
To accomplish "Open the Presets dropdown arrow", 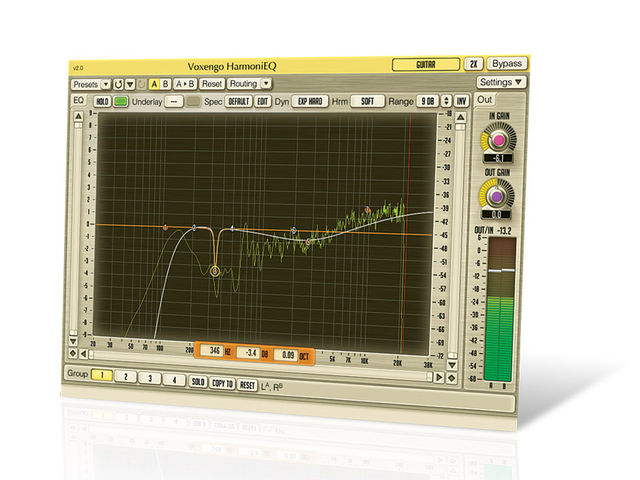I will pos(105,84).
